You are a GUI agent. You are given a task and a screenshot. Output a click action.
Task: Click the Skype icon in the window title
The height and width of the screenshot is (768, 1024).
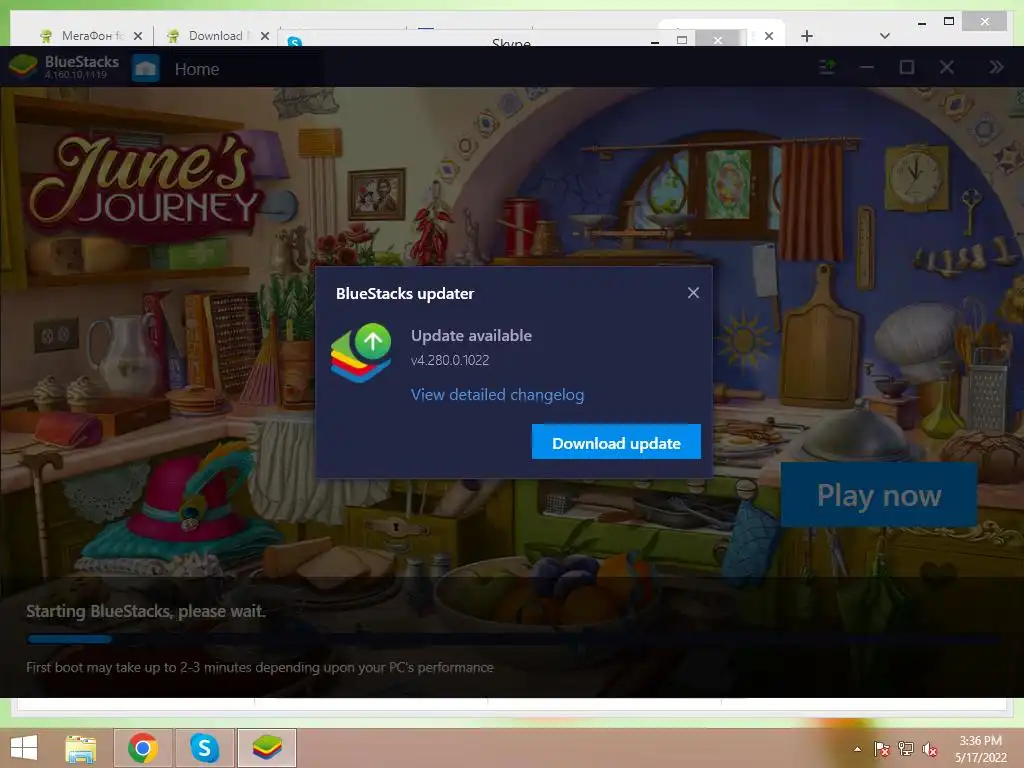(x=295, y=42)
